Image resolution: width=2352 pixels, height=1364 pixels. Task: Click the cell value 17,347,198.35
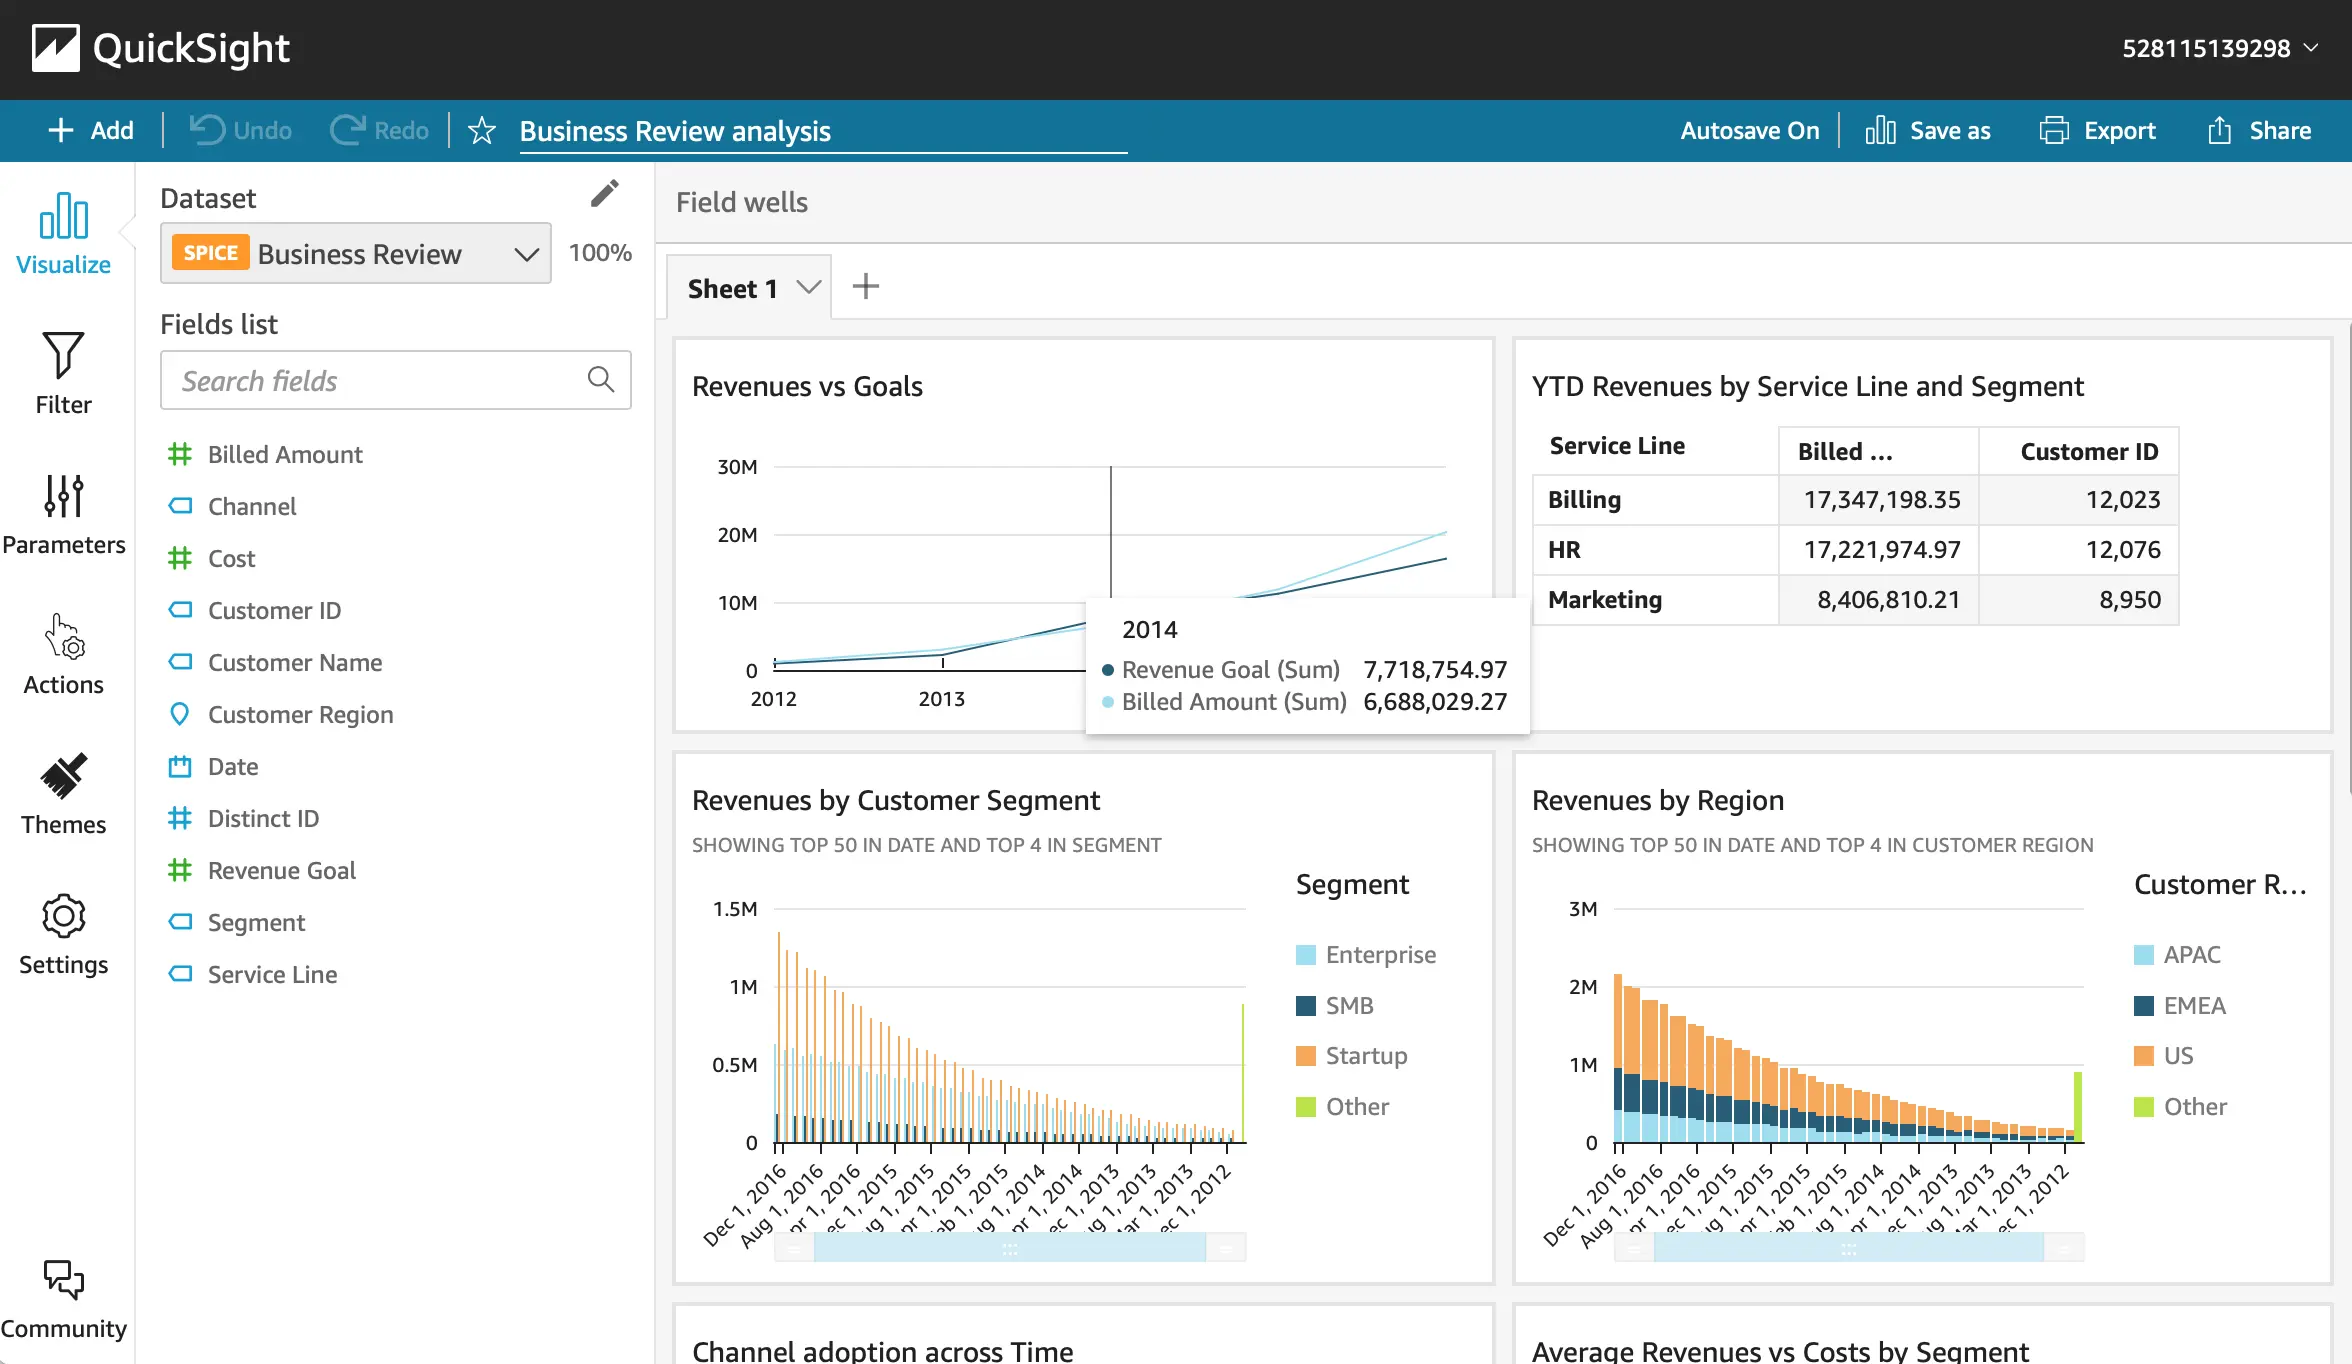tap(1881, 499)
